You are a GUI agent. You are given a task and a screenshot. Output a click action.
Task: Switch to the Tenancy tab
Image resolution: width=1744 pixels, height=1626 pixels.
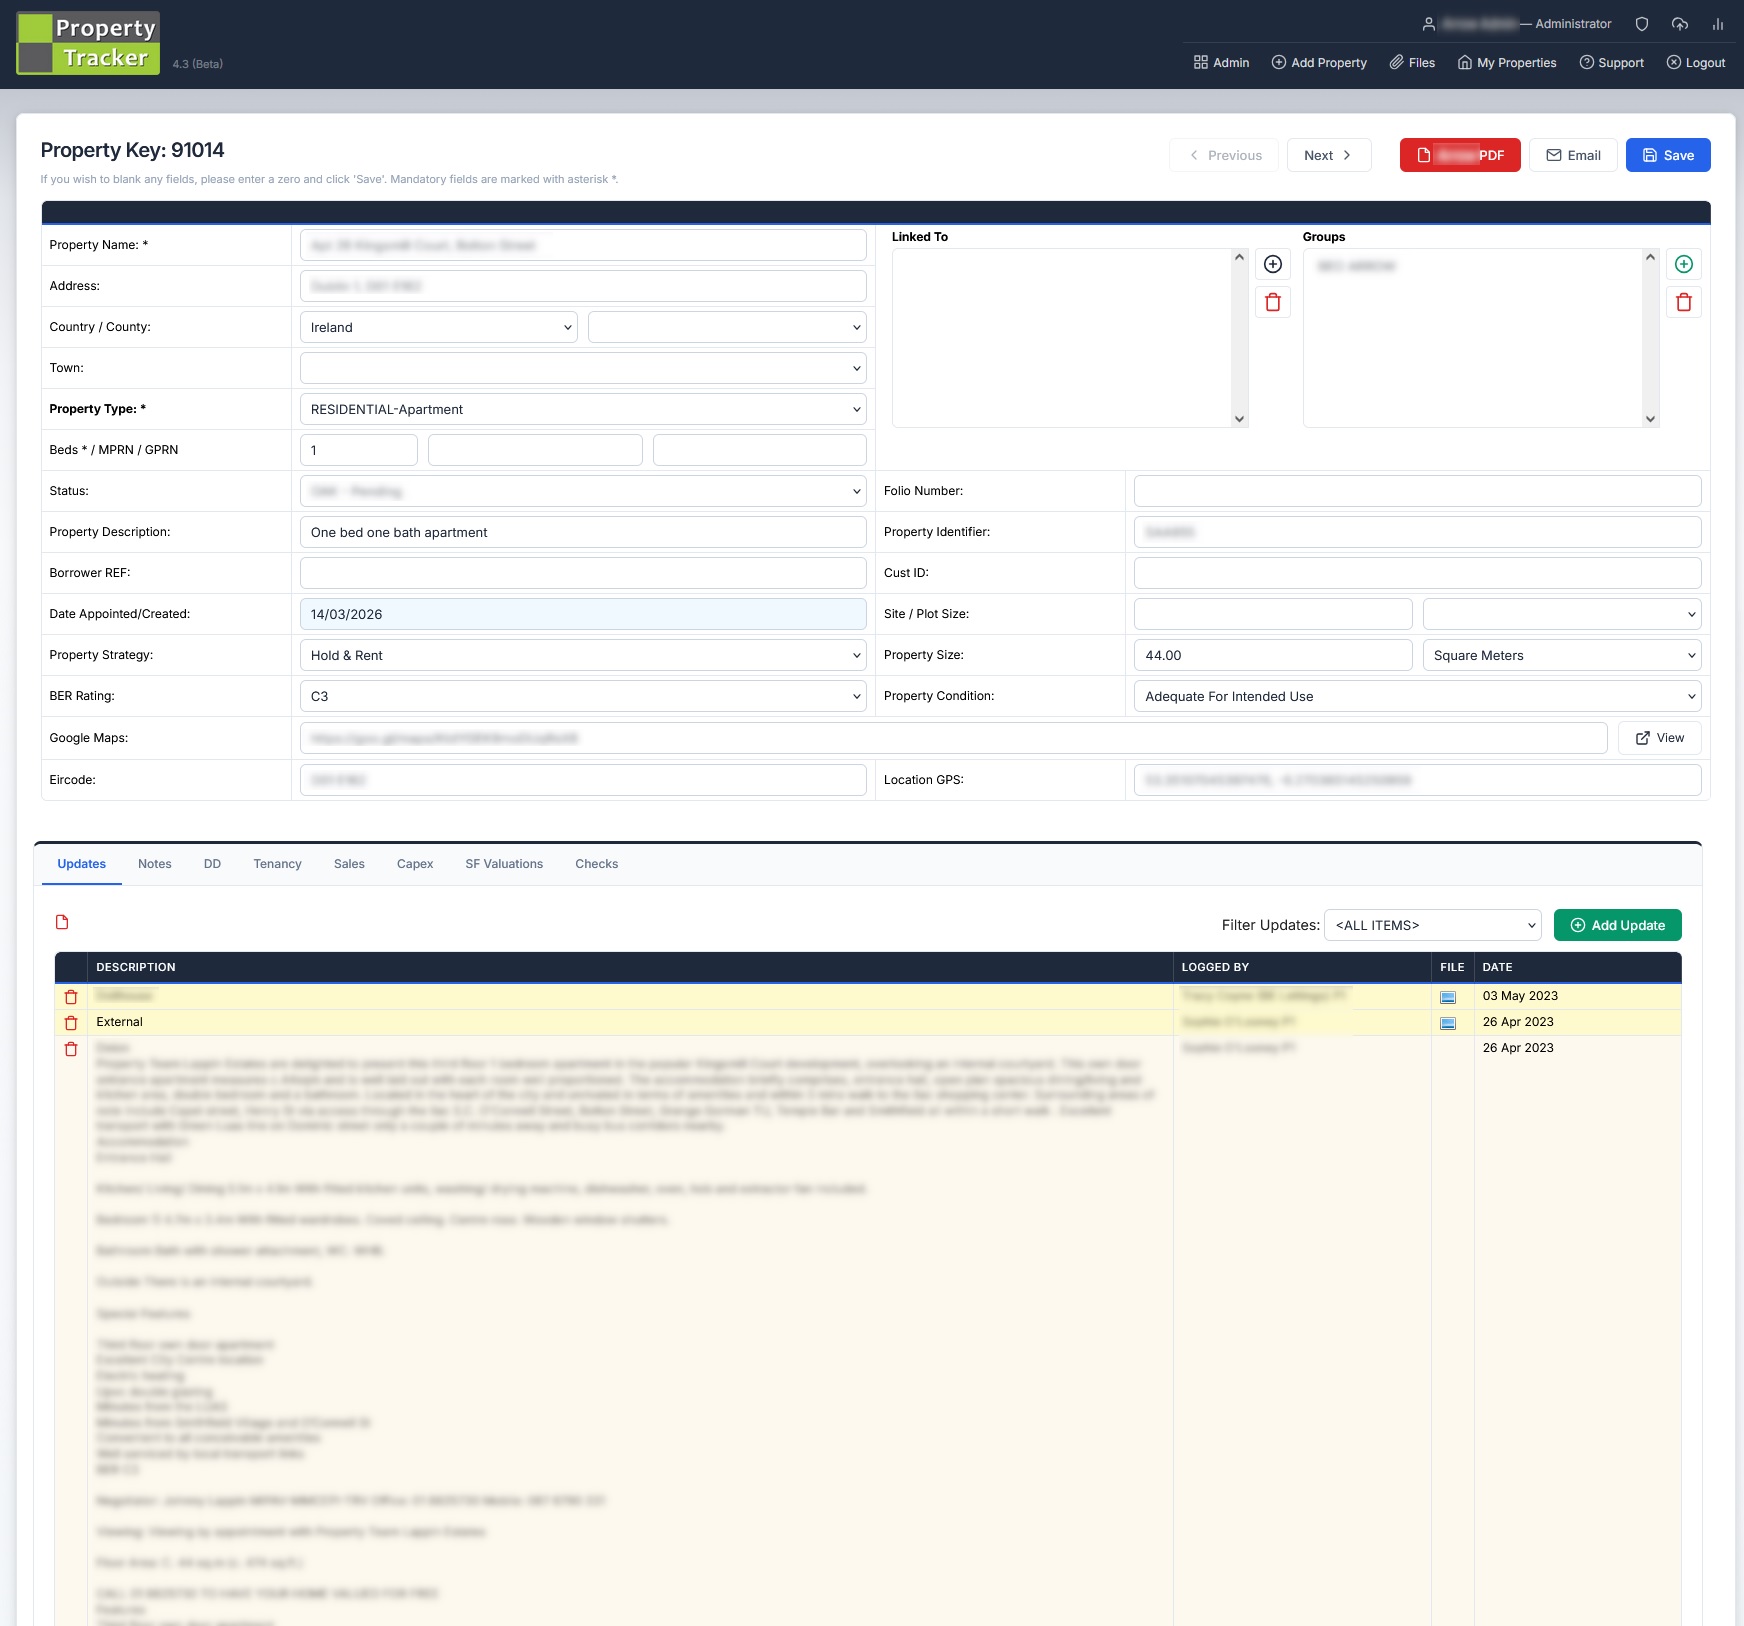[276, 864]
